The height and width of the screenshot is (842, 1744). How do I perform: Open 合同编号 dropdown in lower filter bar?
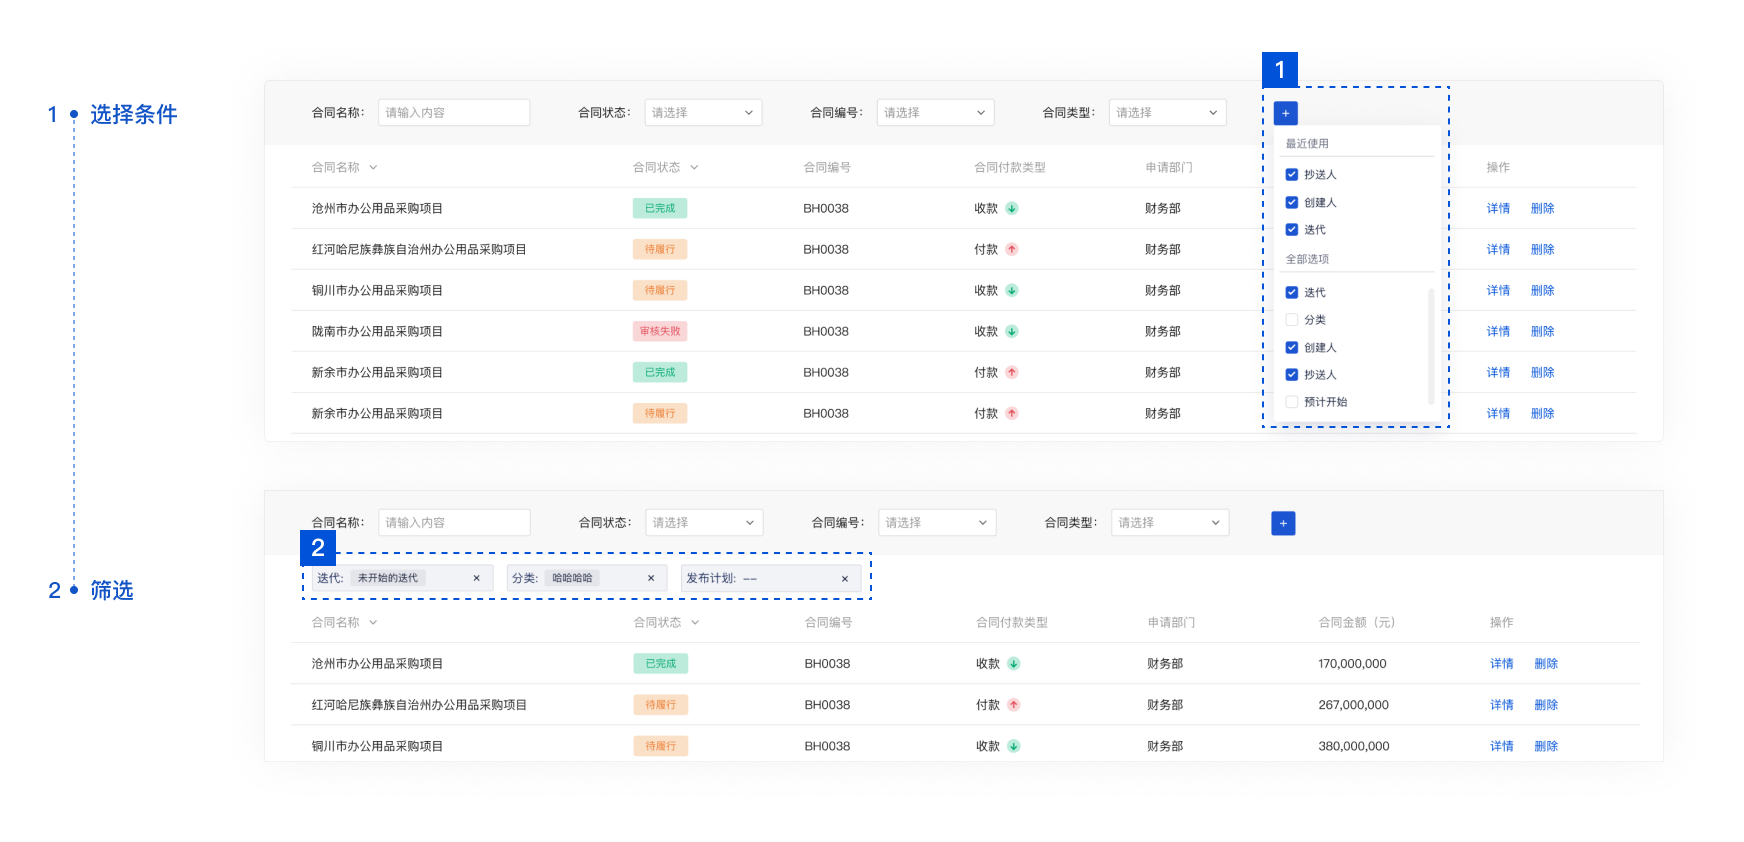pos(937,523)
